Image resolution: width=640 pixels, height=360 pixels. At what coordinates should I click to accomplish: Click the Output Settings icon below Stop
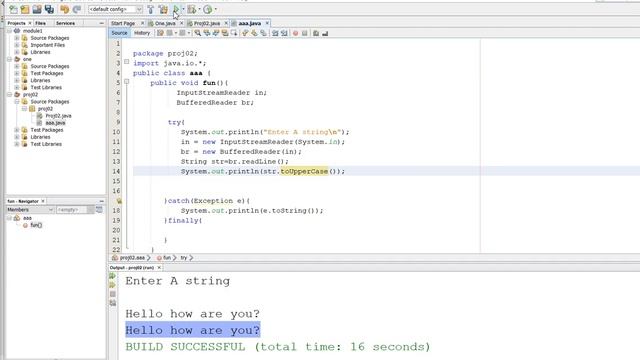click(x=113, y=303)
